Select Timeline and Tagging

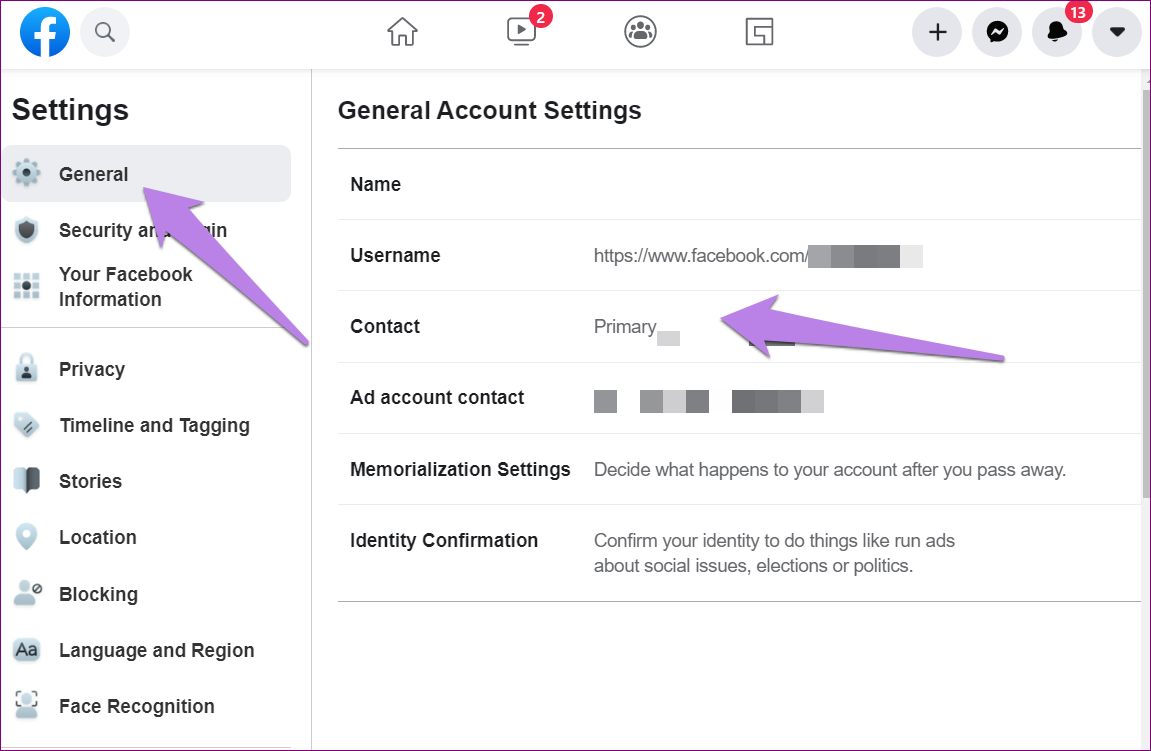[154, 425]
